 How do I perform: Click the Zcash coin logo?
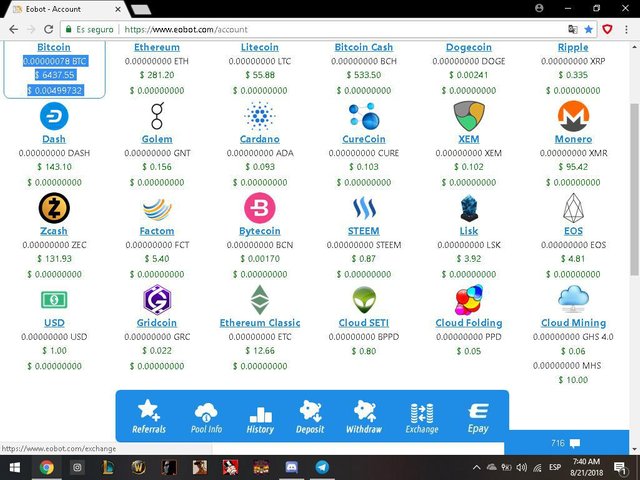coord(54,208)
